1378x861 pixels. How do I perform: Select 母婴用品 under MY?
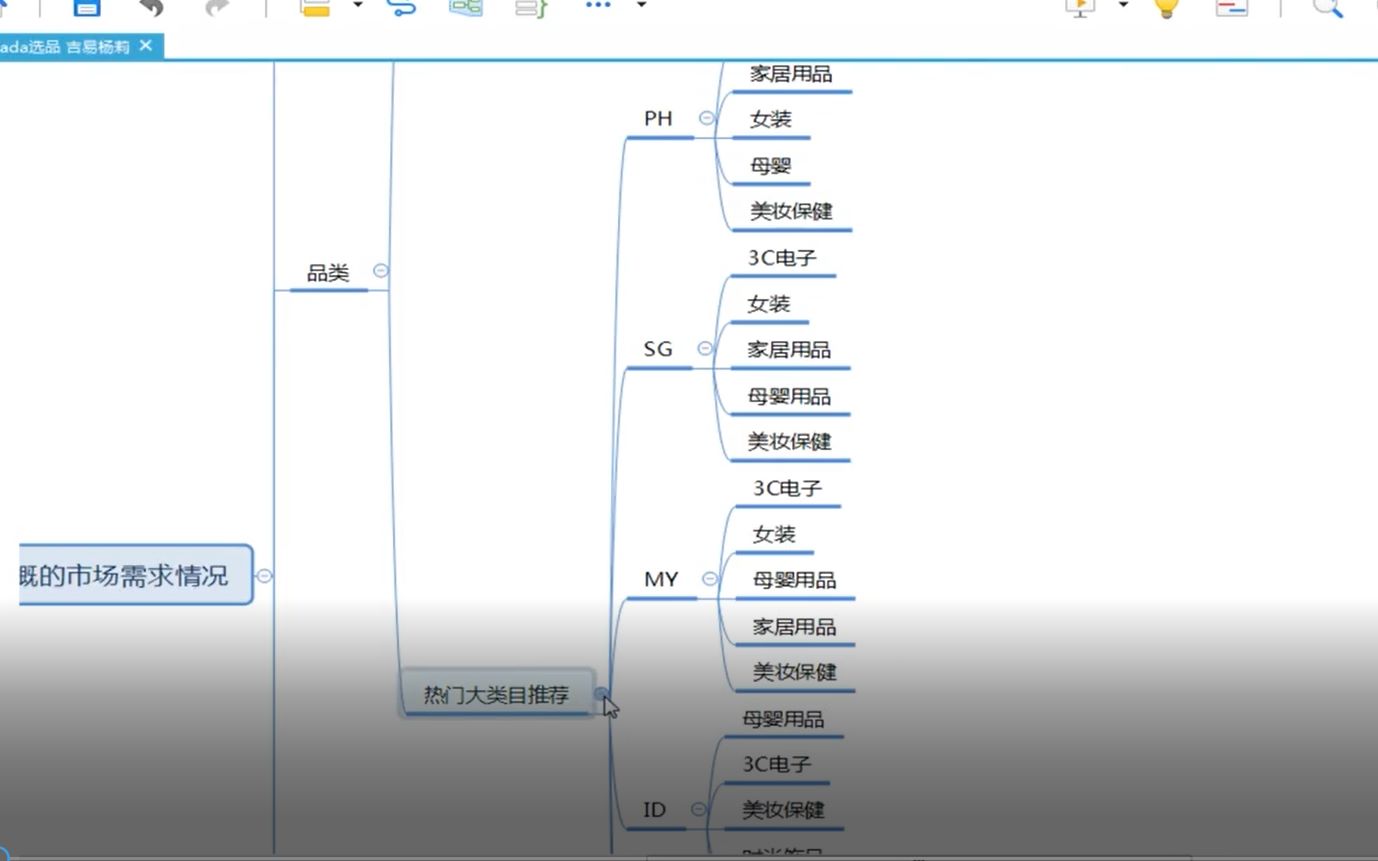[x=794, y=580]
